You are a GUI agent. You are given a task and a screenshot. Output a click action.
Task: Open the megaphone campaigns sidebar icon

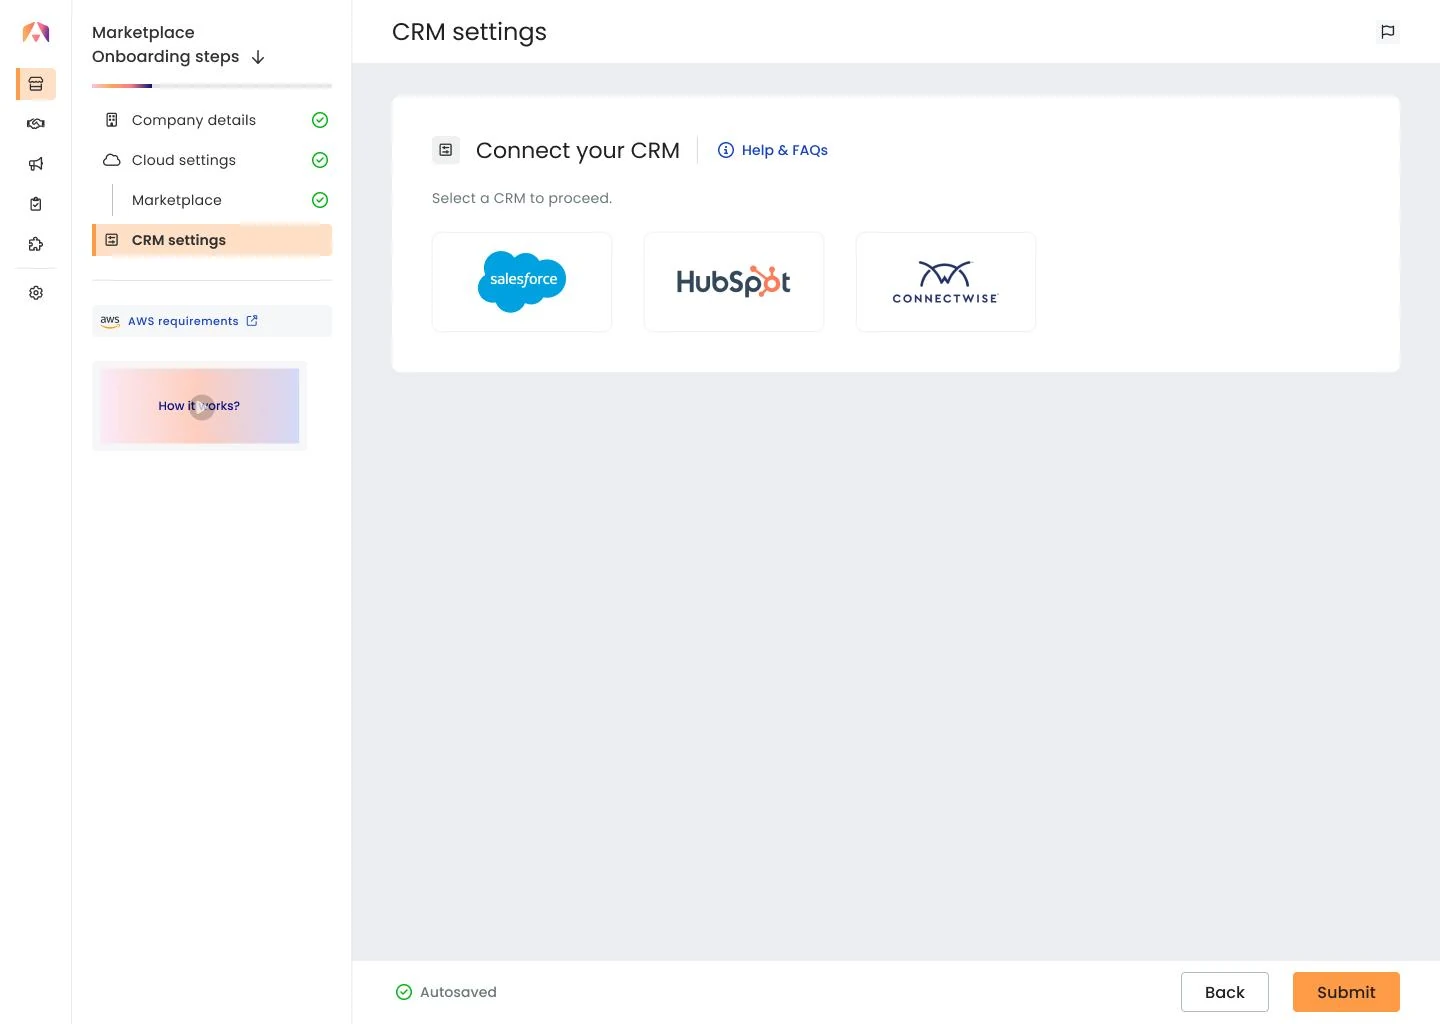pyautogui.click(x=36, y=164)
